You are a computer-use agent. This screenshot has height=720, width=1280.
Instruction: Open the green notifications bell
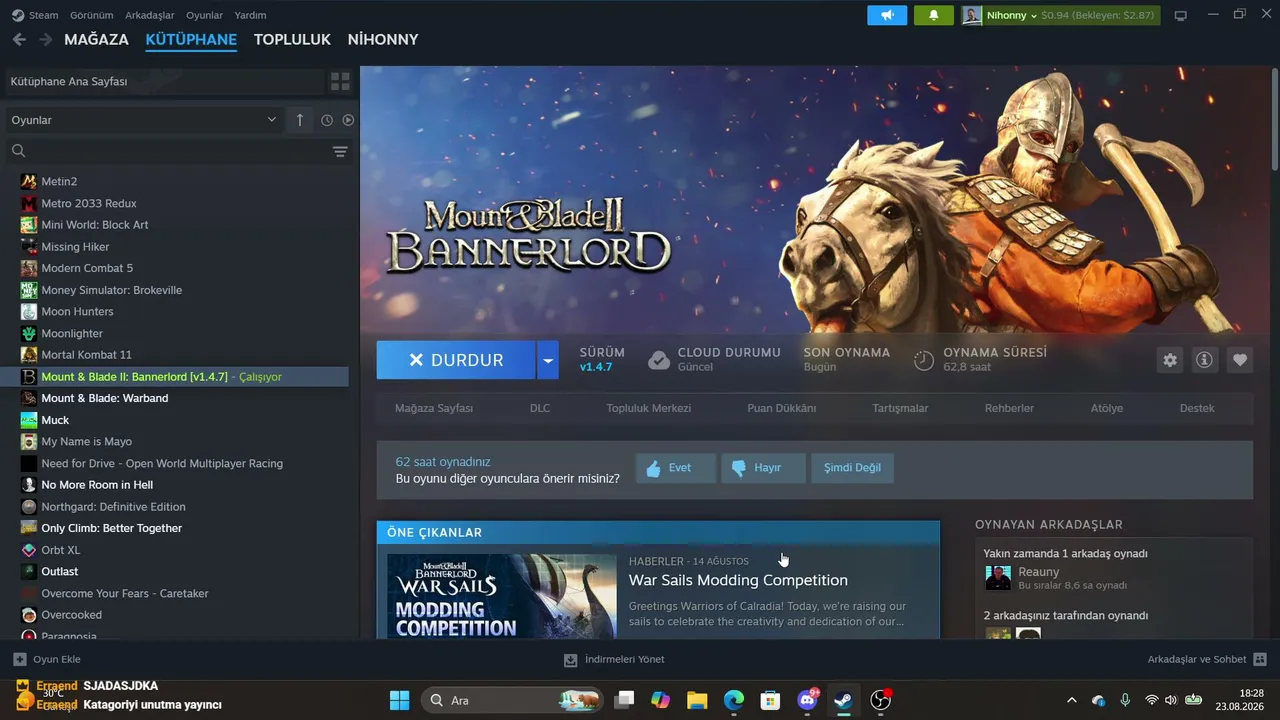[x=934, y=15]
